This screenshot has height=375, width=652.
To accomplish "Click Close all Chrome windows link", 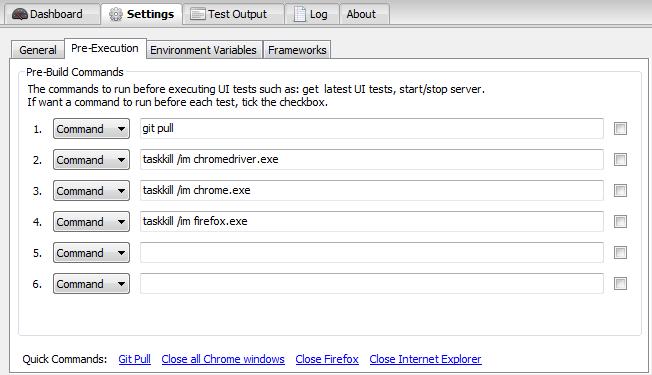I will 223,359.
